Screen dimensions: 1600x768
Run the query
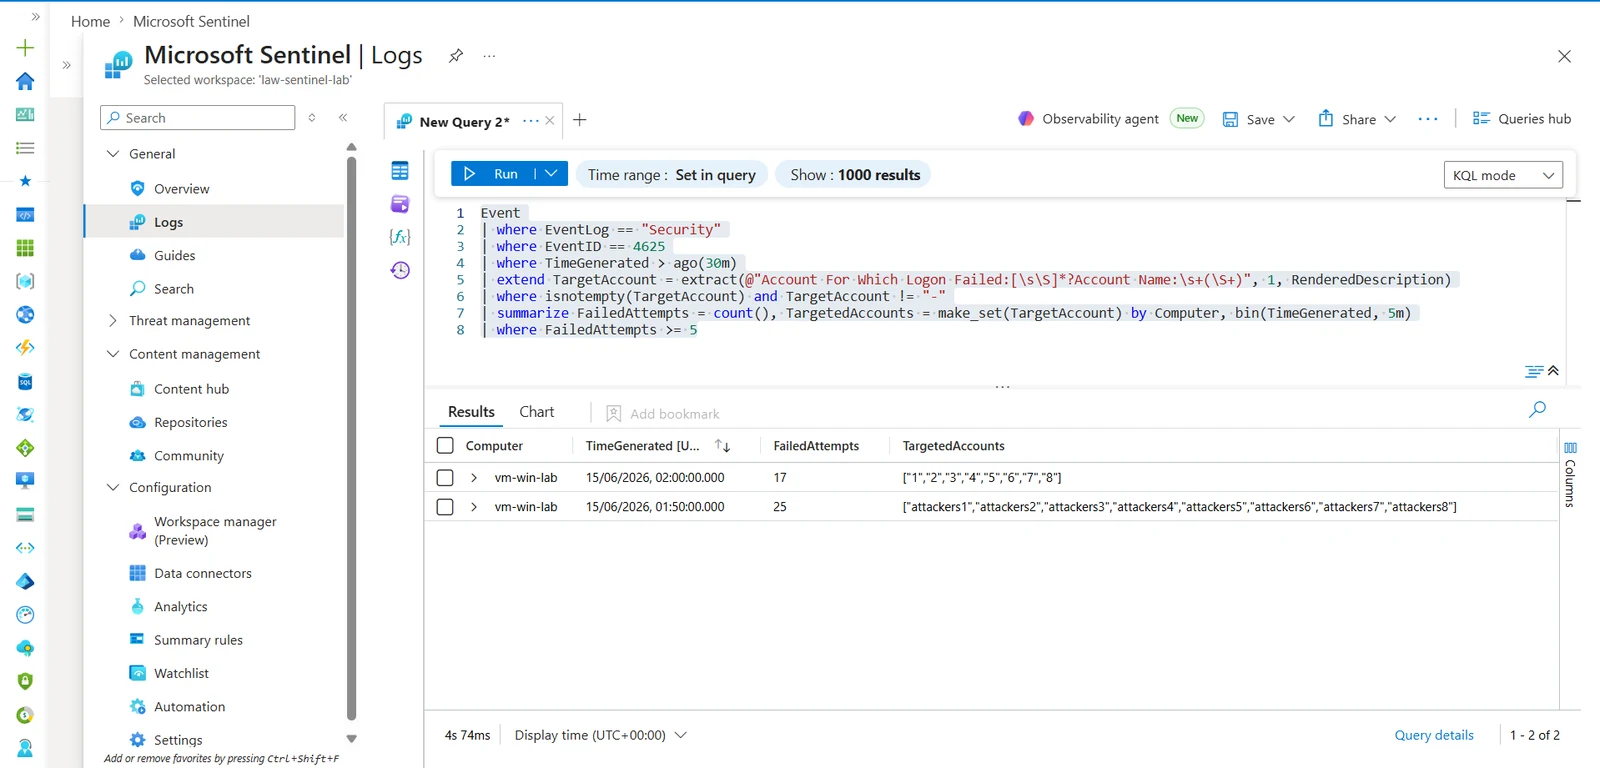click(x=492, y=174)
